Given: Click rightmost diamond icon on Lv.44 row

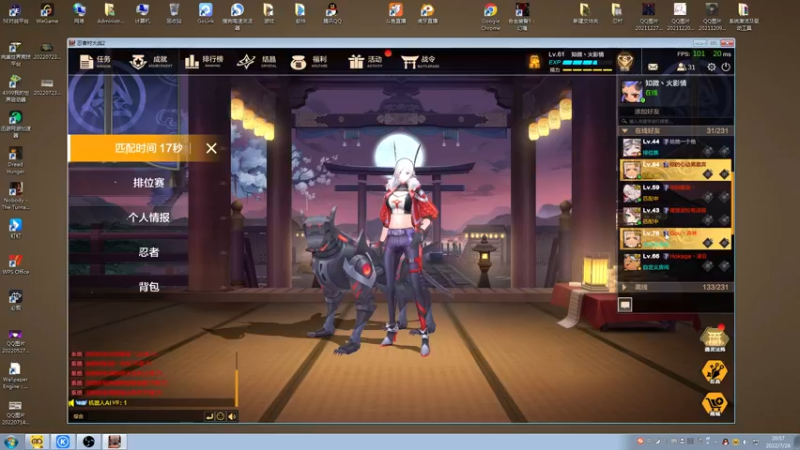Looking at the screenshot, I should click(724, 151).
